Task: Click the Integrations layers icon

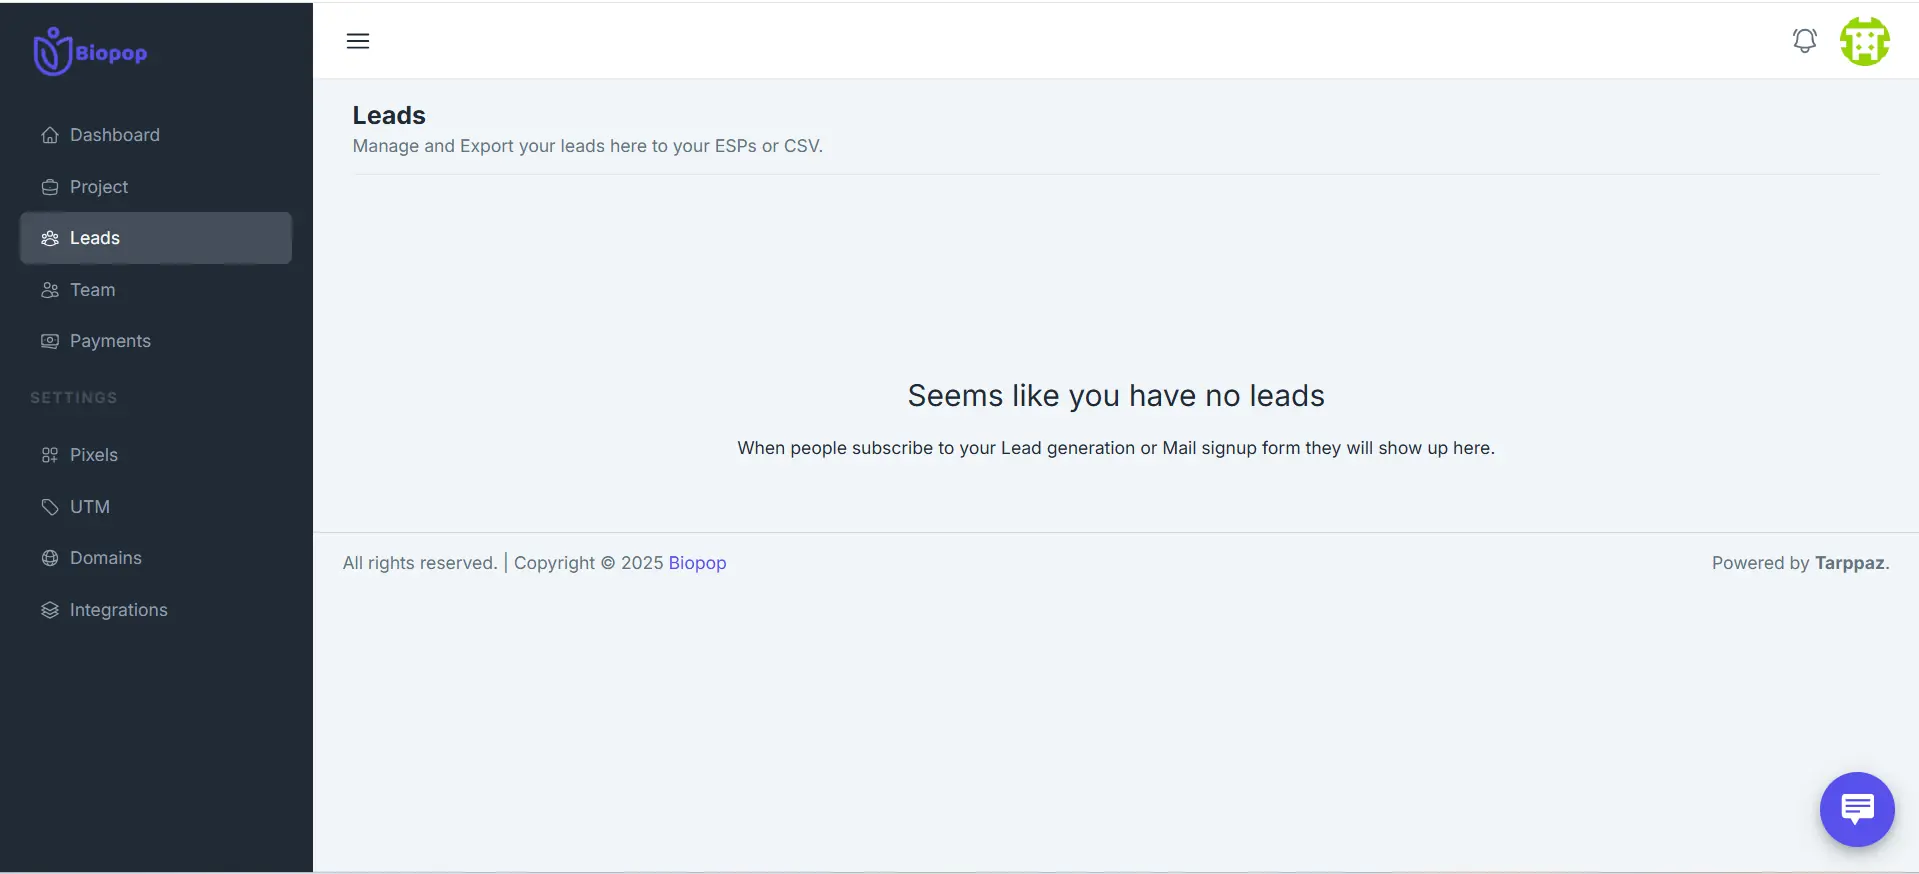Action: point(50,610)
